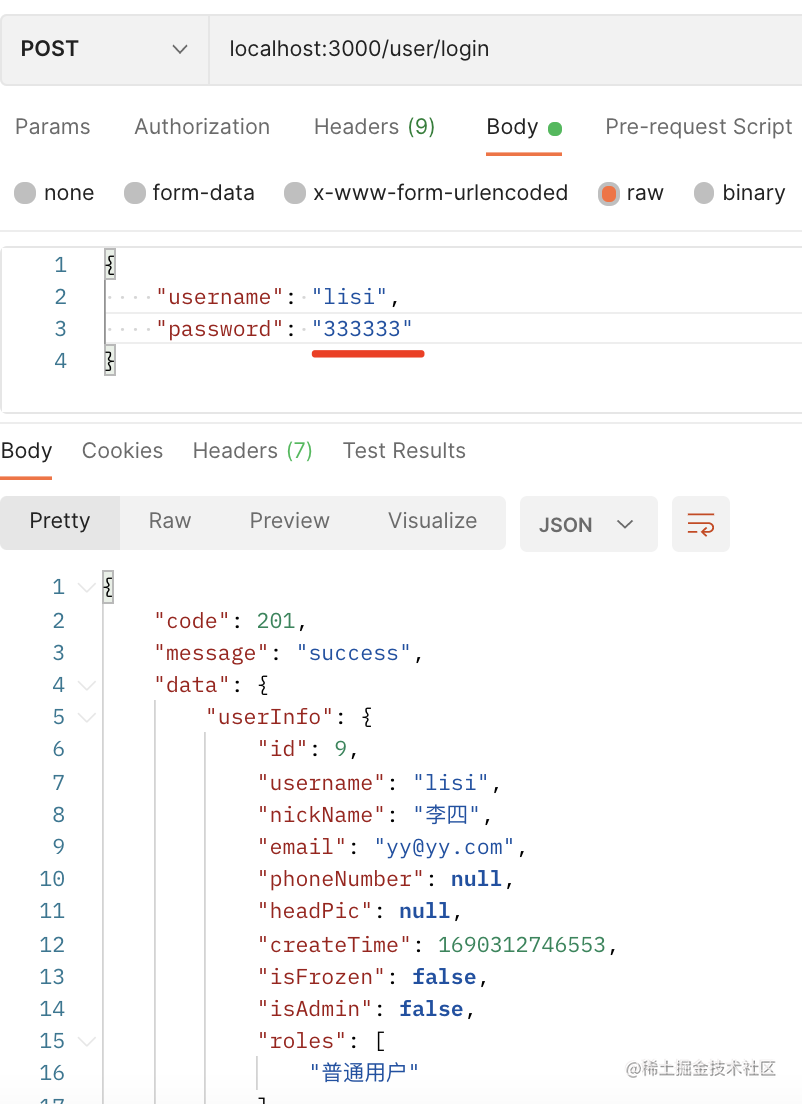This screenshot has width=802, height=1104.
Task: Switch to the Params tab
Action: (x=52, y=127)
